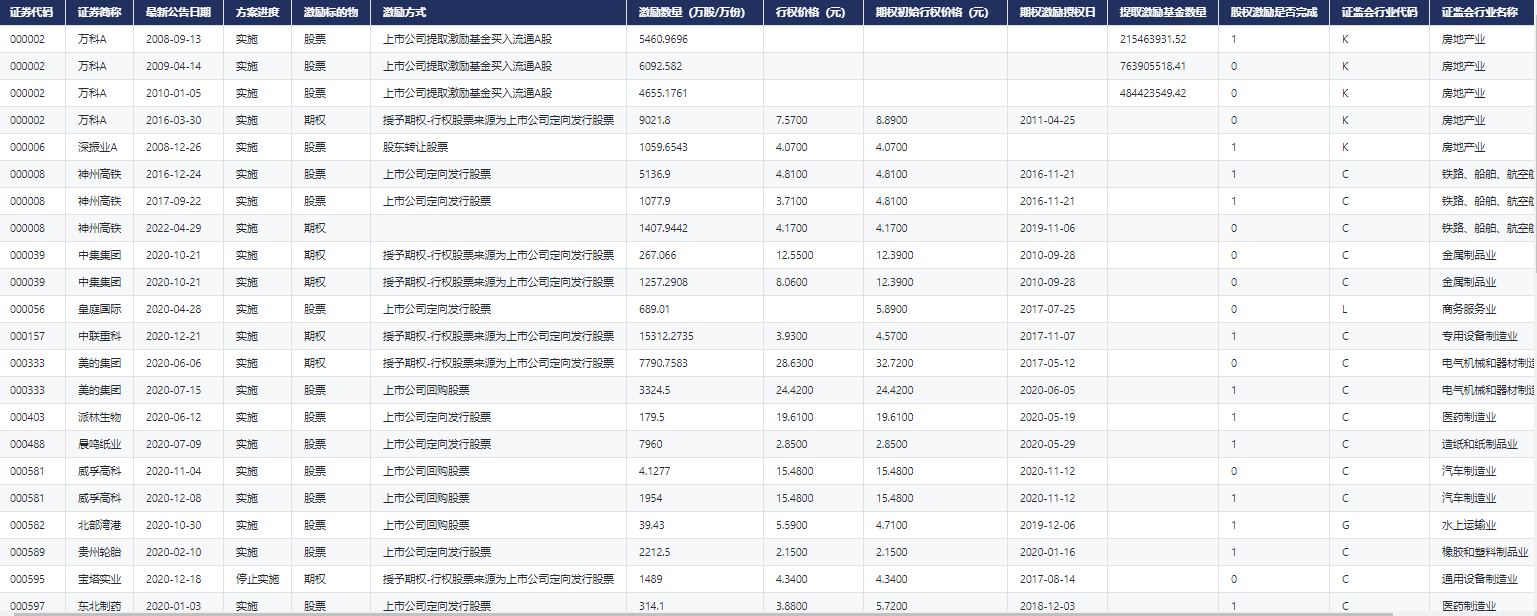The image size is (1537, 616).
Task: Select the grant date 2019-11-06
Action: pyautogui.click(x=1048, y=228)
